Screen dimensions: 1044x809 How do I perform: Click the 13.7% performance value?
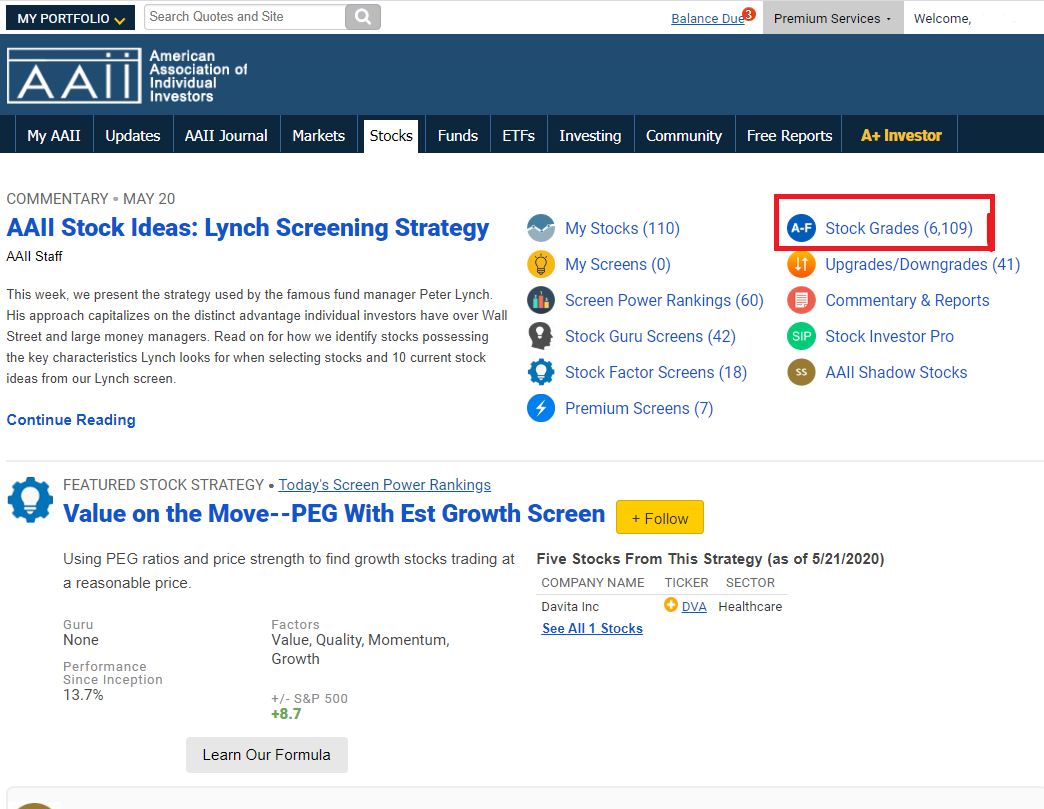83,694
